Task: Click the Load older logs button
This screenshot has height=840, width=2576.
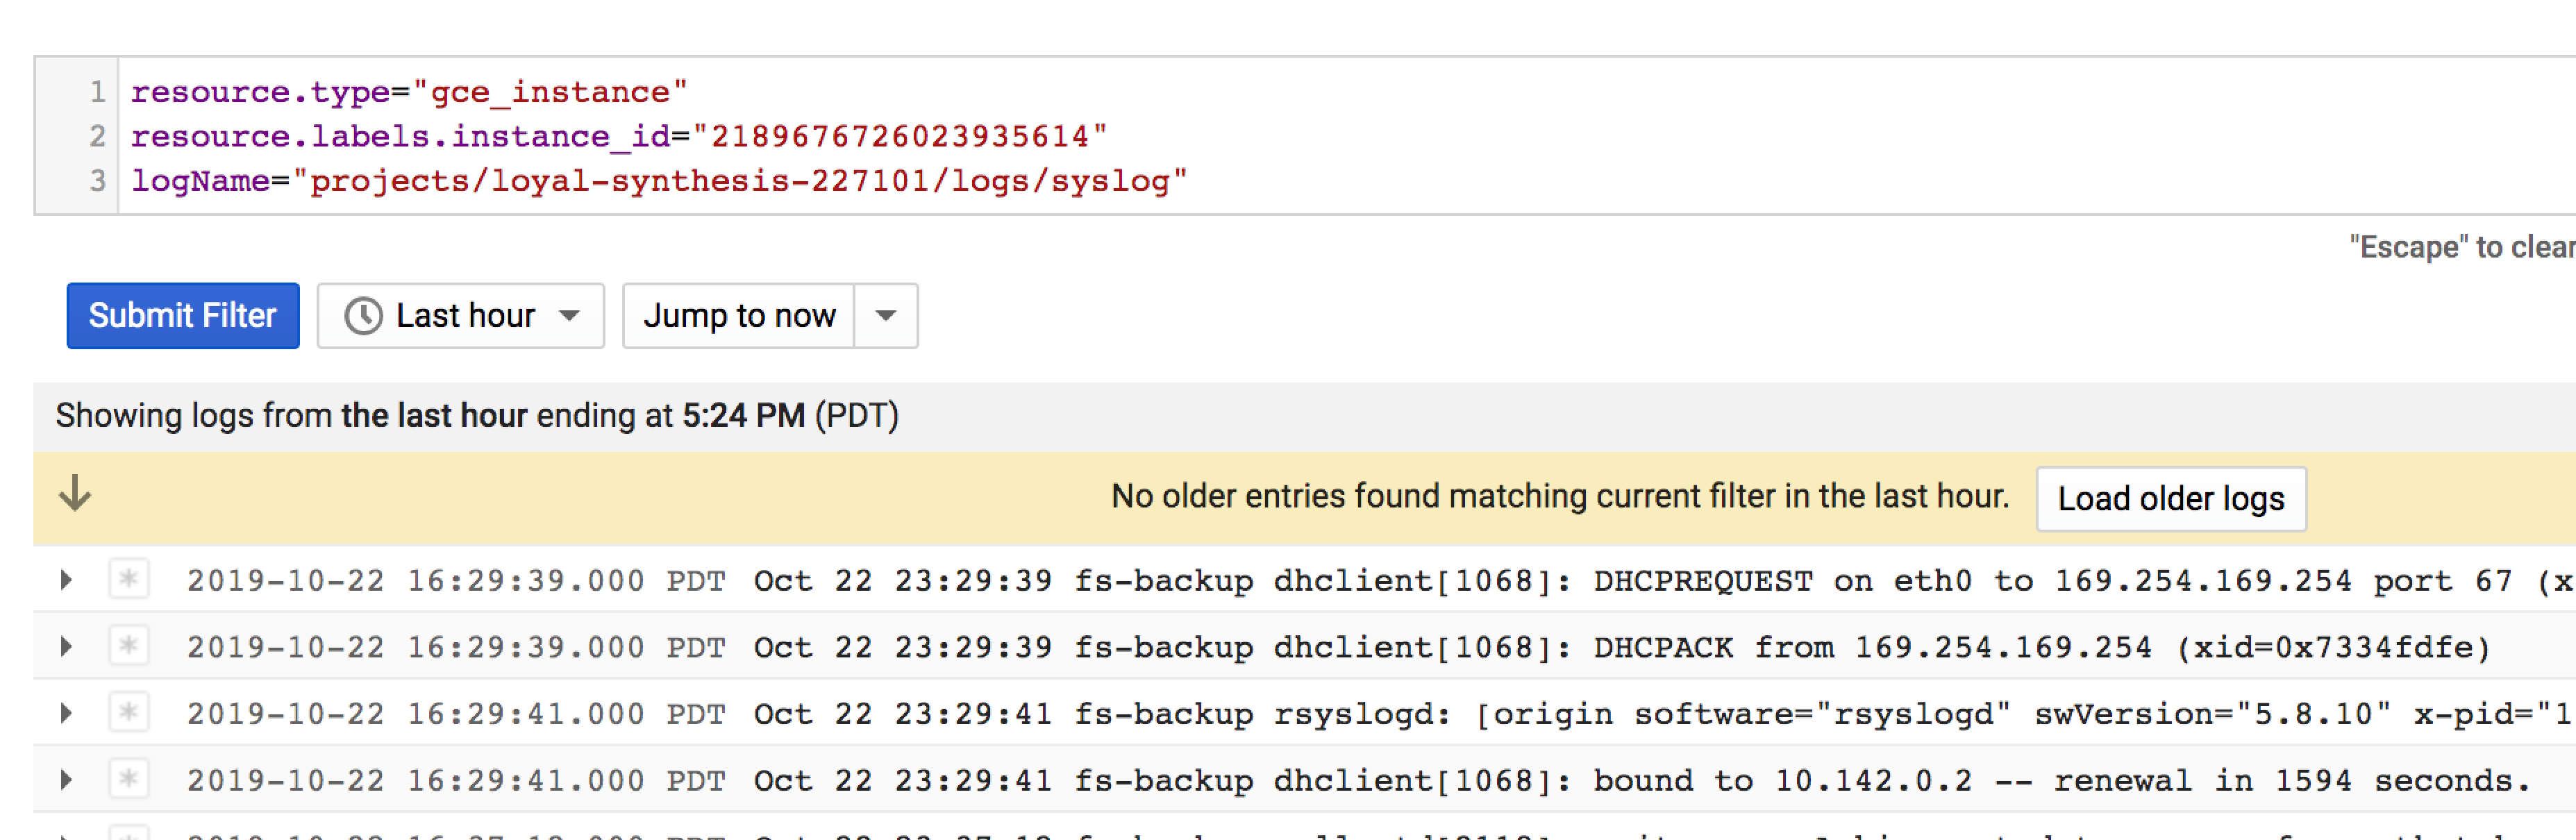Action: click(x=2170, y=498)
